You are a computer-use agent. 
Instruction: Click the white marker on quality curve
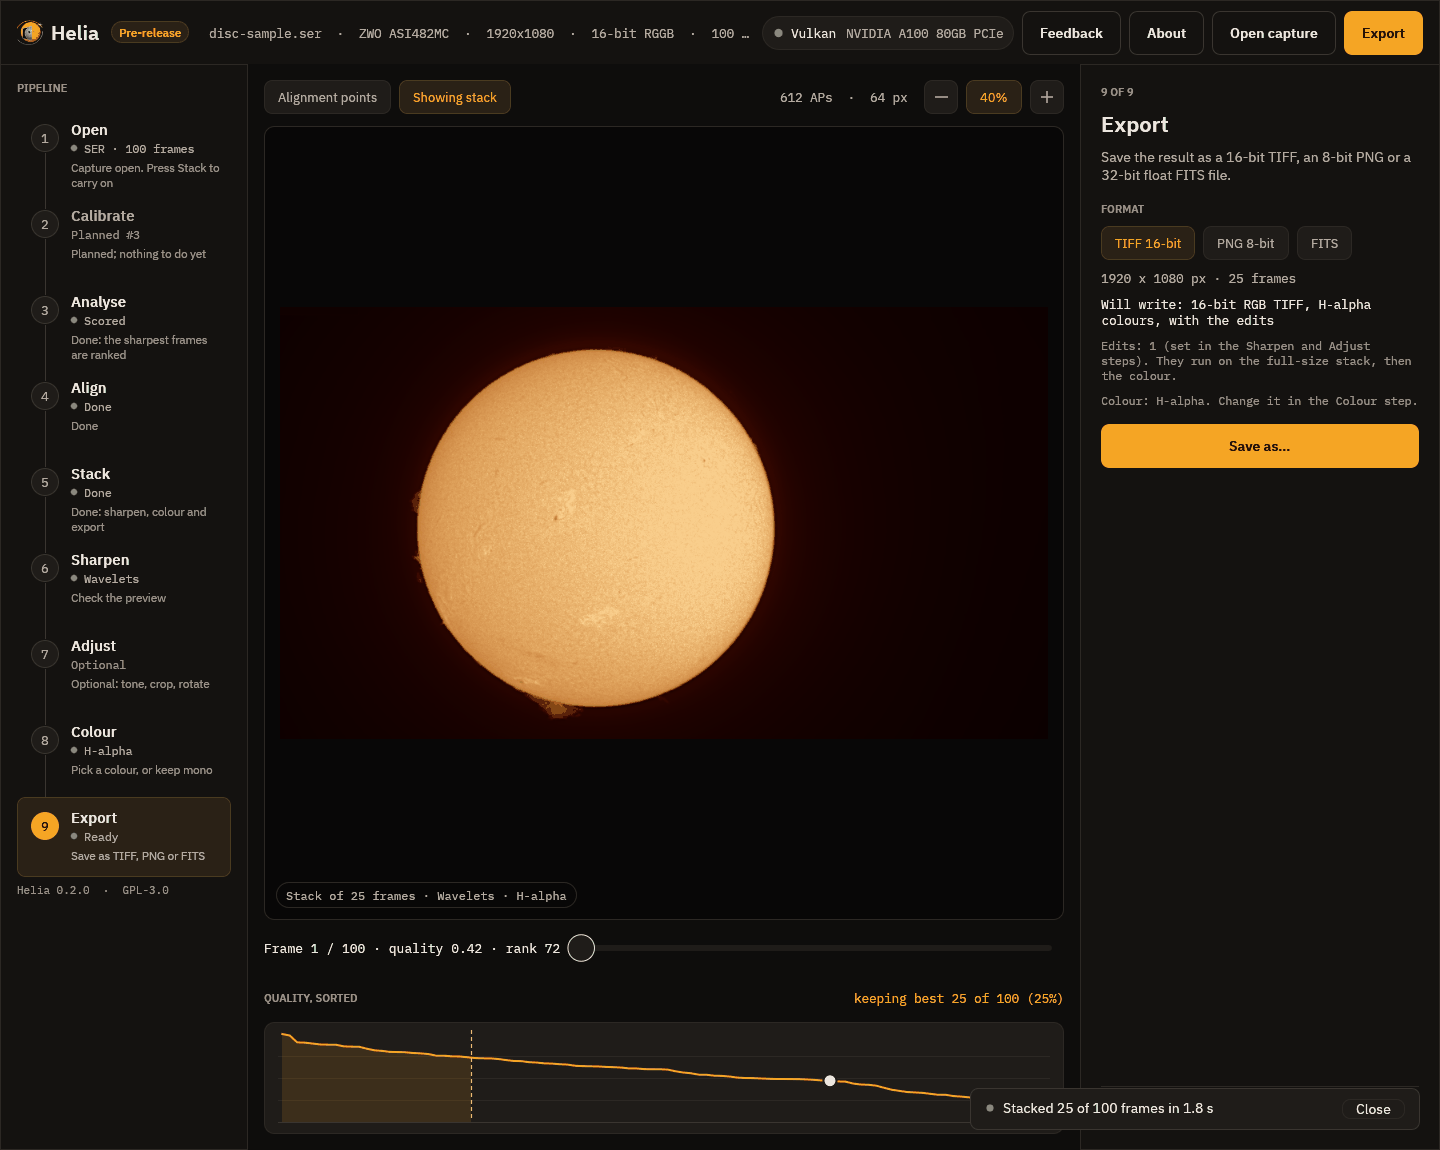pyautogui.click(x=830, y=1081)
